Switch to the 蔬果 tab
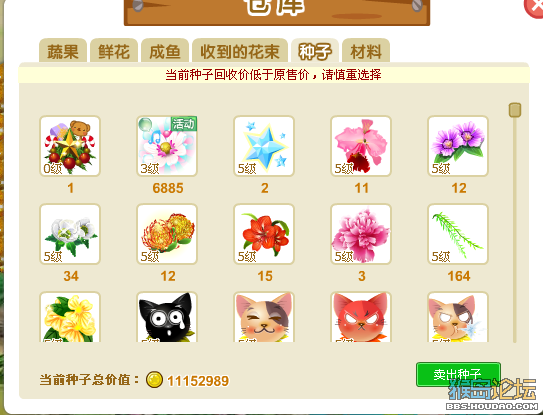 [63, 51]
